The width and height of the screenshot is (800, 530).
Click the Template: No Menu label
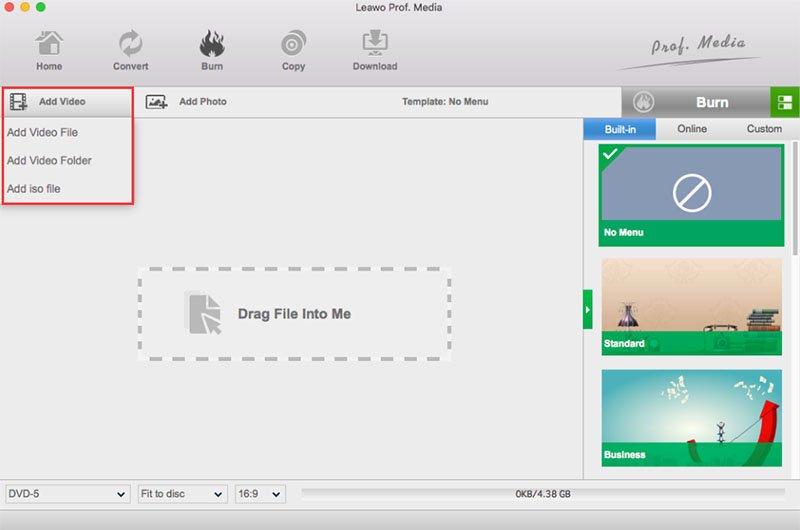(445, 102)
